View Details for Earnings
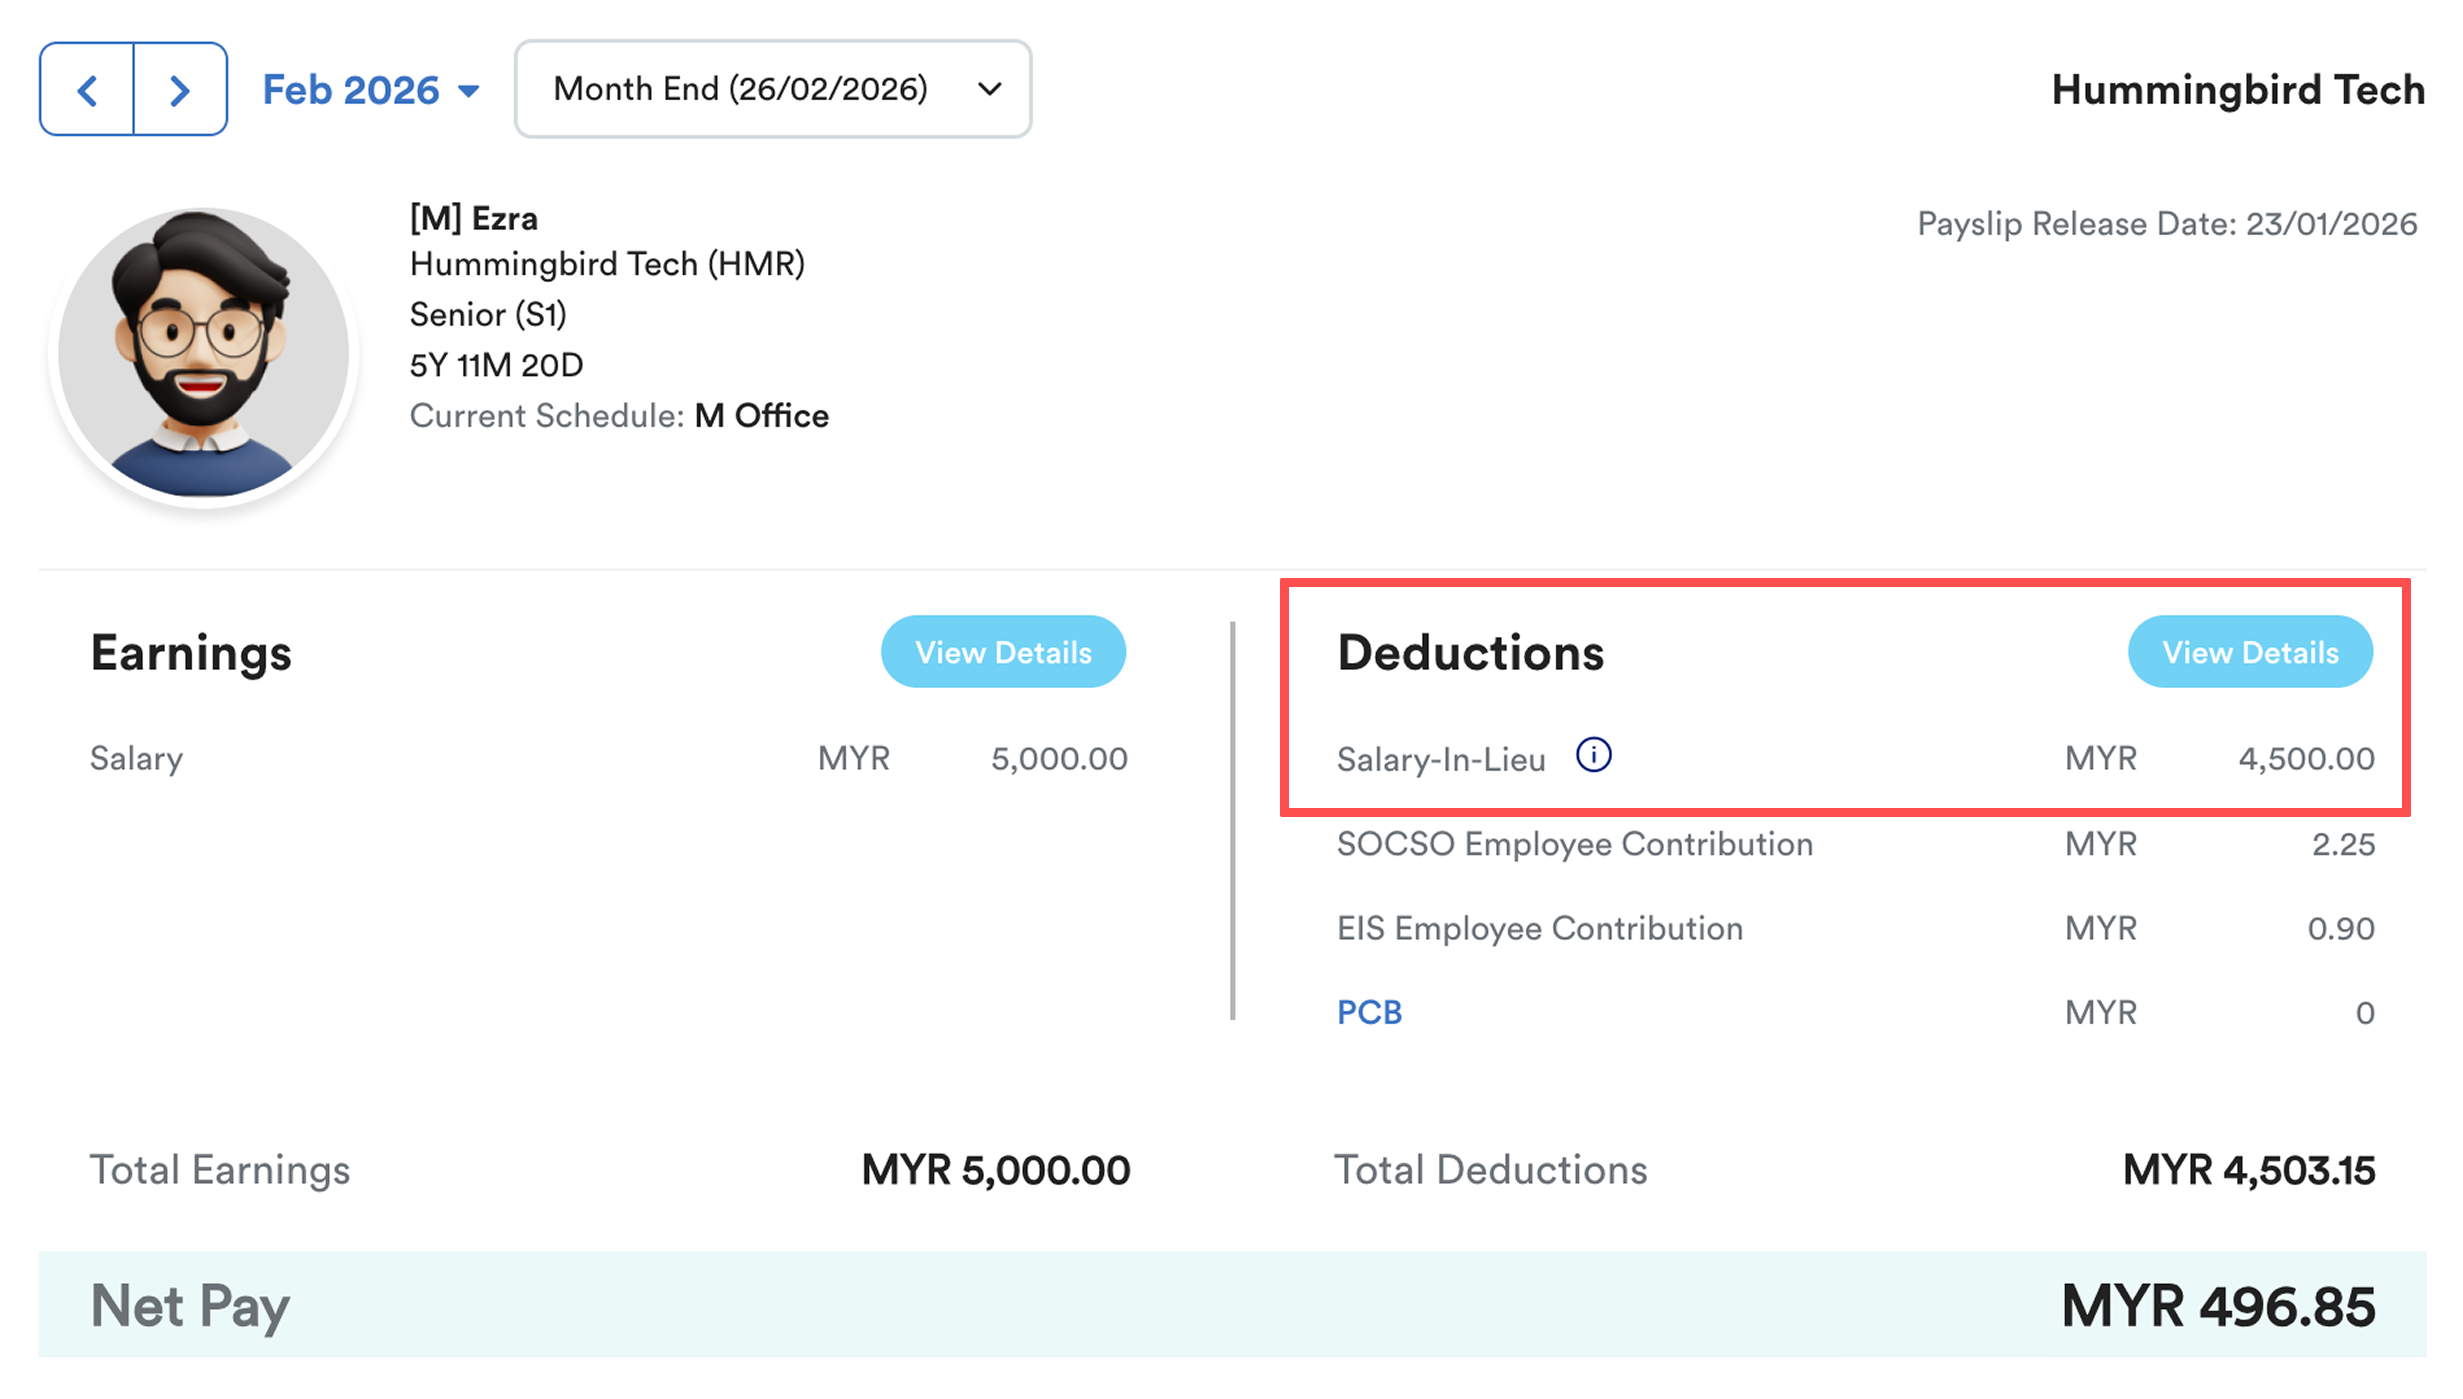 coord(1002,652)
